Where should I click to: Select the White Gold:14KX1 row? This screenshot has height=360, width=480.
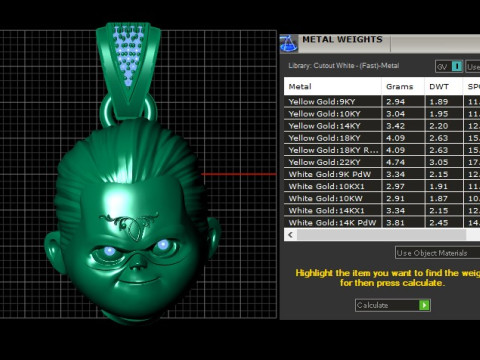coord(382,210)
